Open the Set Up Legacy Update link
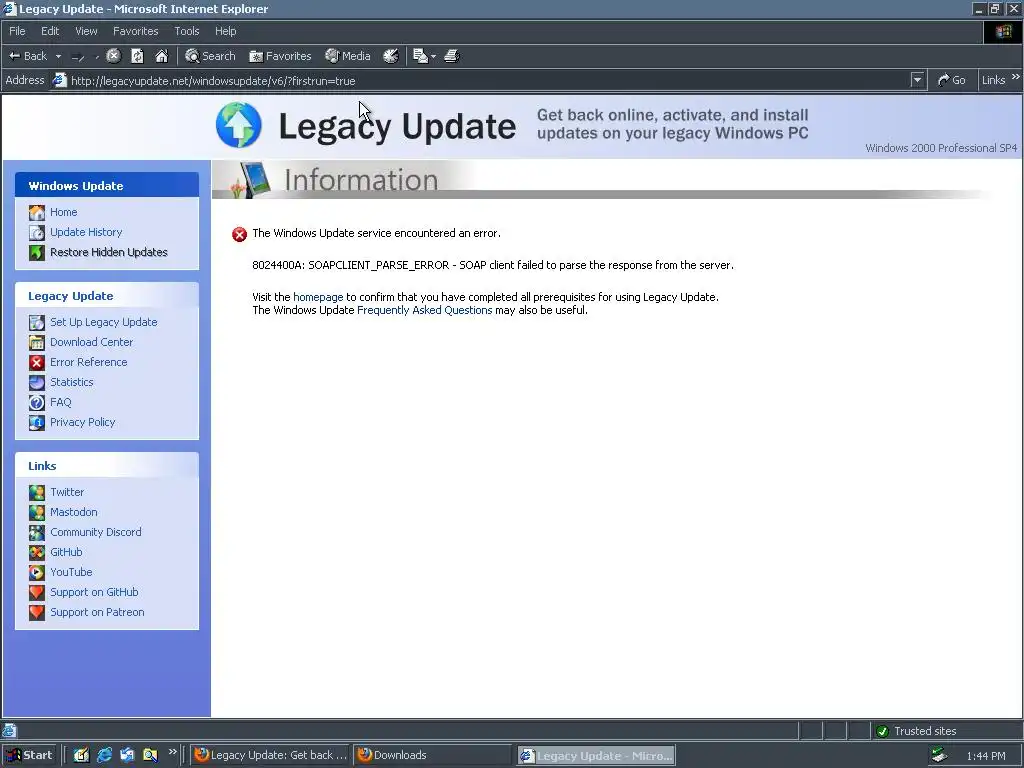The width and height of the screenshot is (1024, 768). (104, 323)
